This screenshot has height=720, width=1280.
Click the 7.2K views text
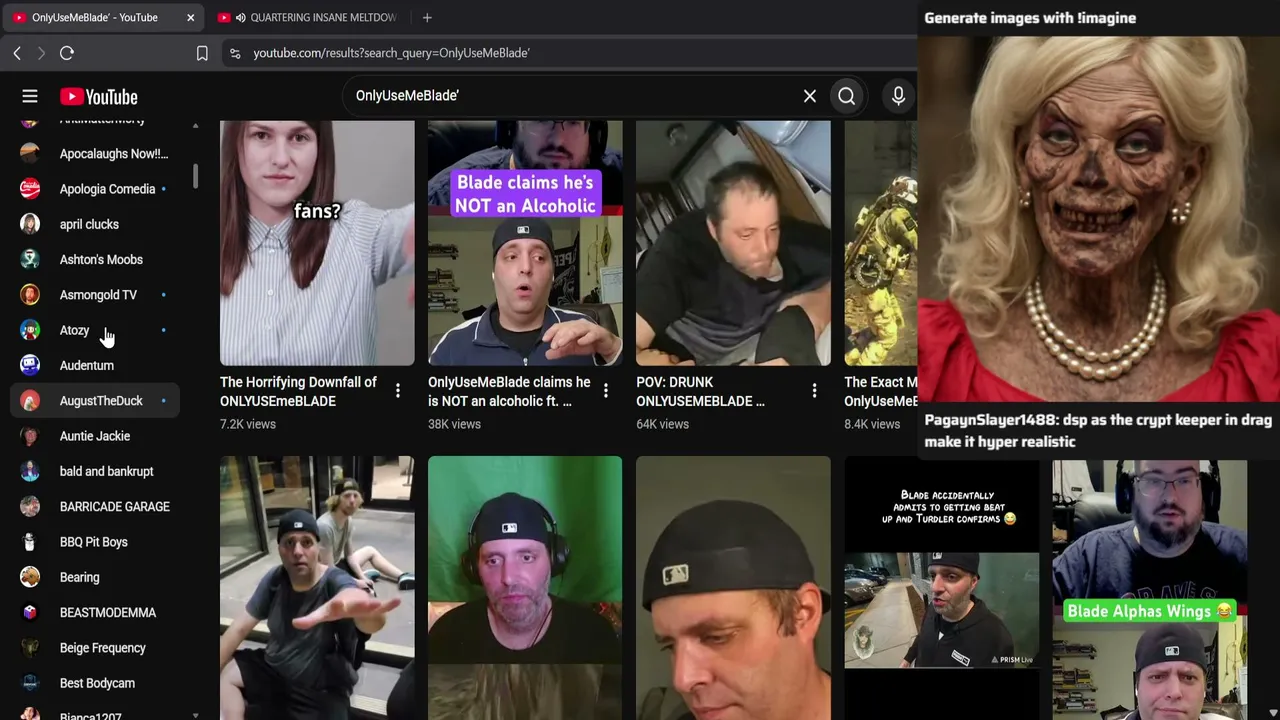(x=248, y=424)
